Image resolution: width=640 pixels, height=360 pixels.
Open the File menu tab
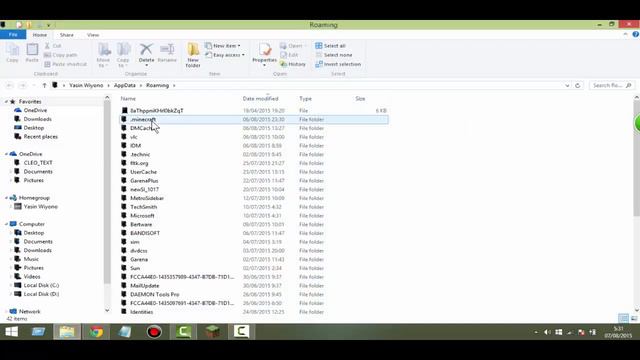point(13,35)
